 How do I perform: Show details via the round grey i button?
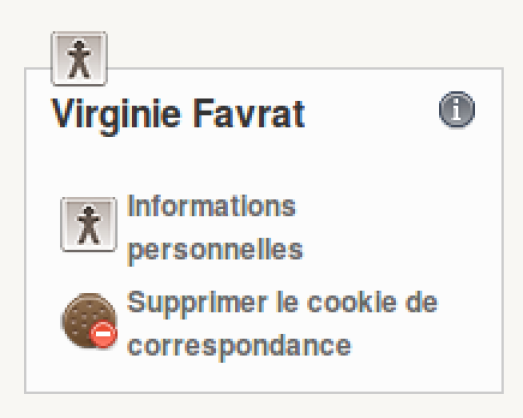coord(457,109)
